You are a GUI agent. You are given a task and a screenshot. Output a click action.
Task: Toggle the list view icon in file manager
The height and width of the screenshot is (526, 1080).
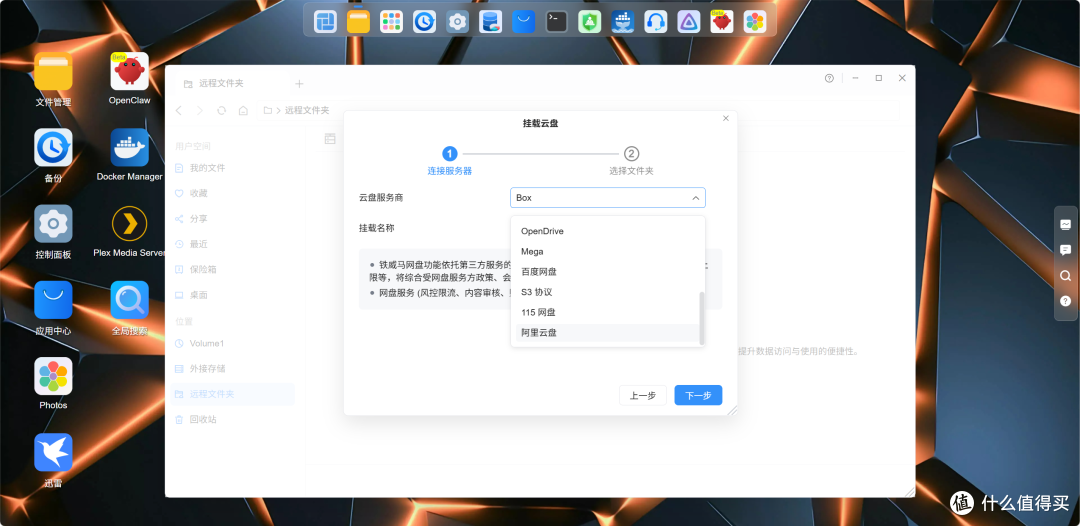click(x=330, y=138)
